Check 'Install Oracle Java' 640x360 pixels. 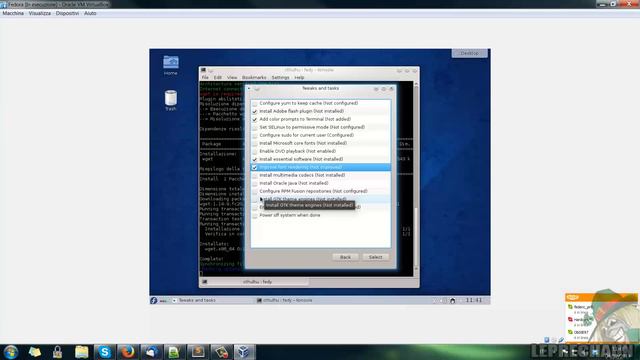pyautogui.click(x=255, y=184)
